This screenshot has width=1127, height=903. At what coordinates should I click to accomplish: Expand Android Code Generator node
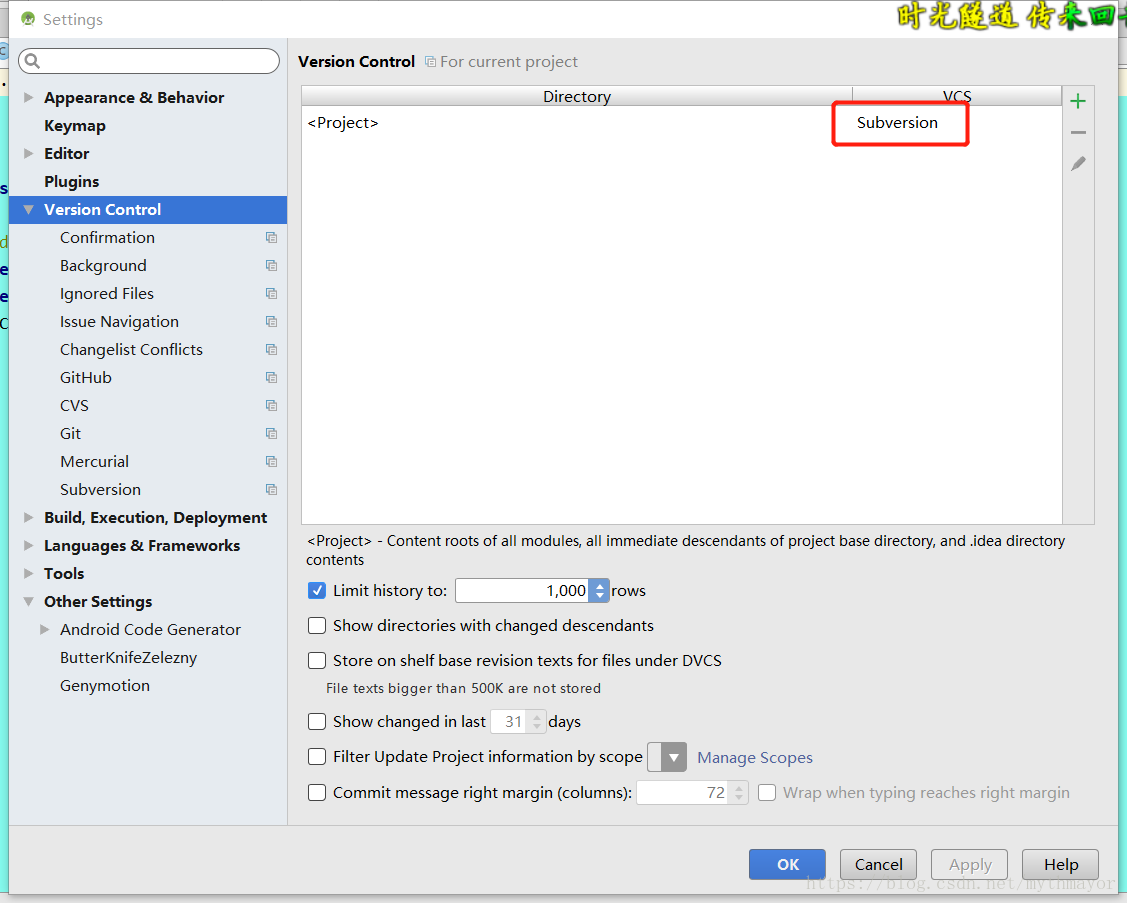[45, 629]
